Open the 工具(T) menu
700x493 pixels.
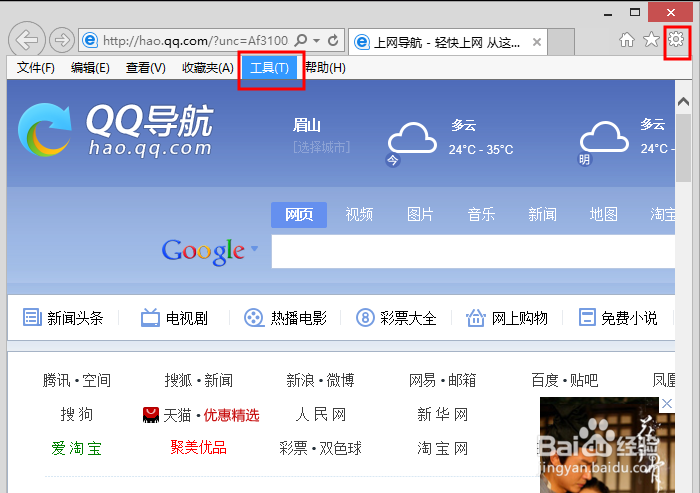click(270, 68)
